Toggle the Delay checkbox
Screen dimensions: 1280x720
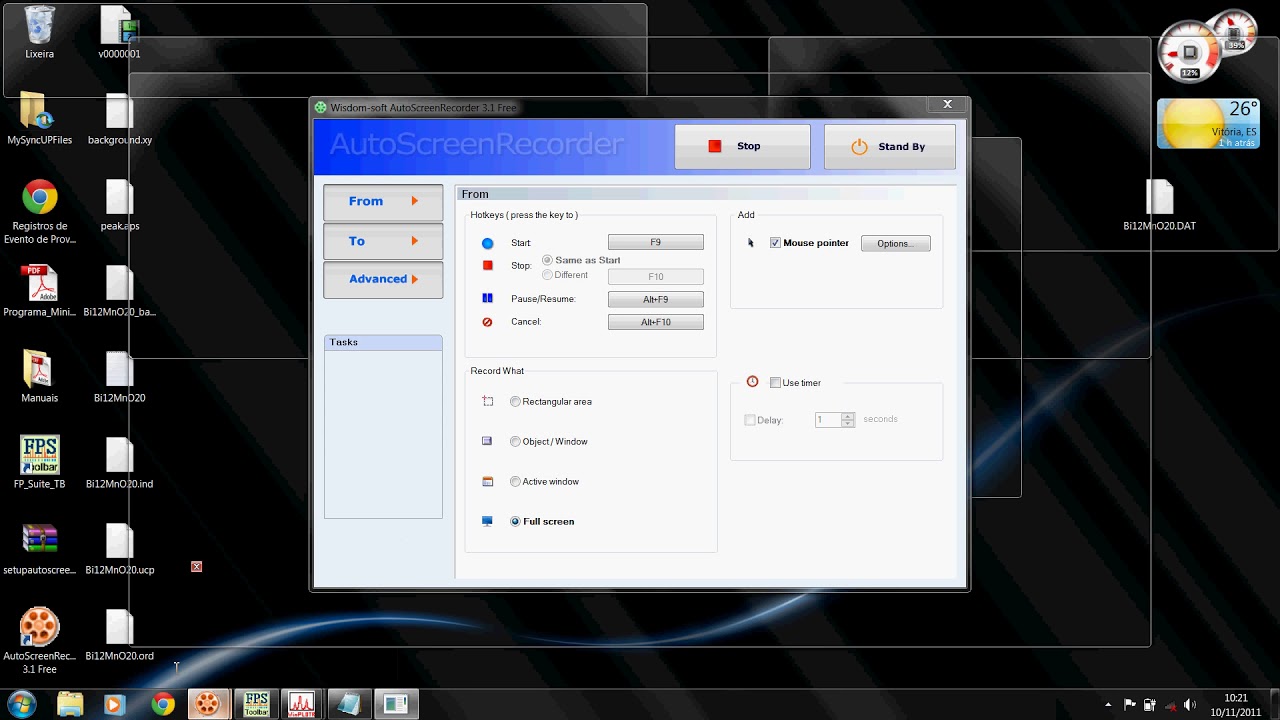[x=750, y=420]
